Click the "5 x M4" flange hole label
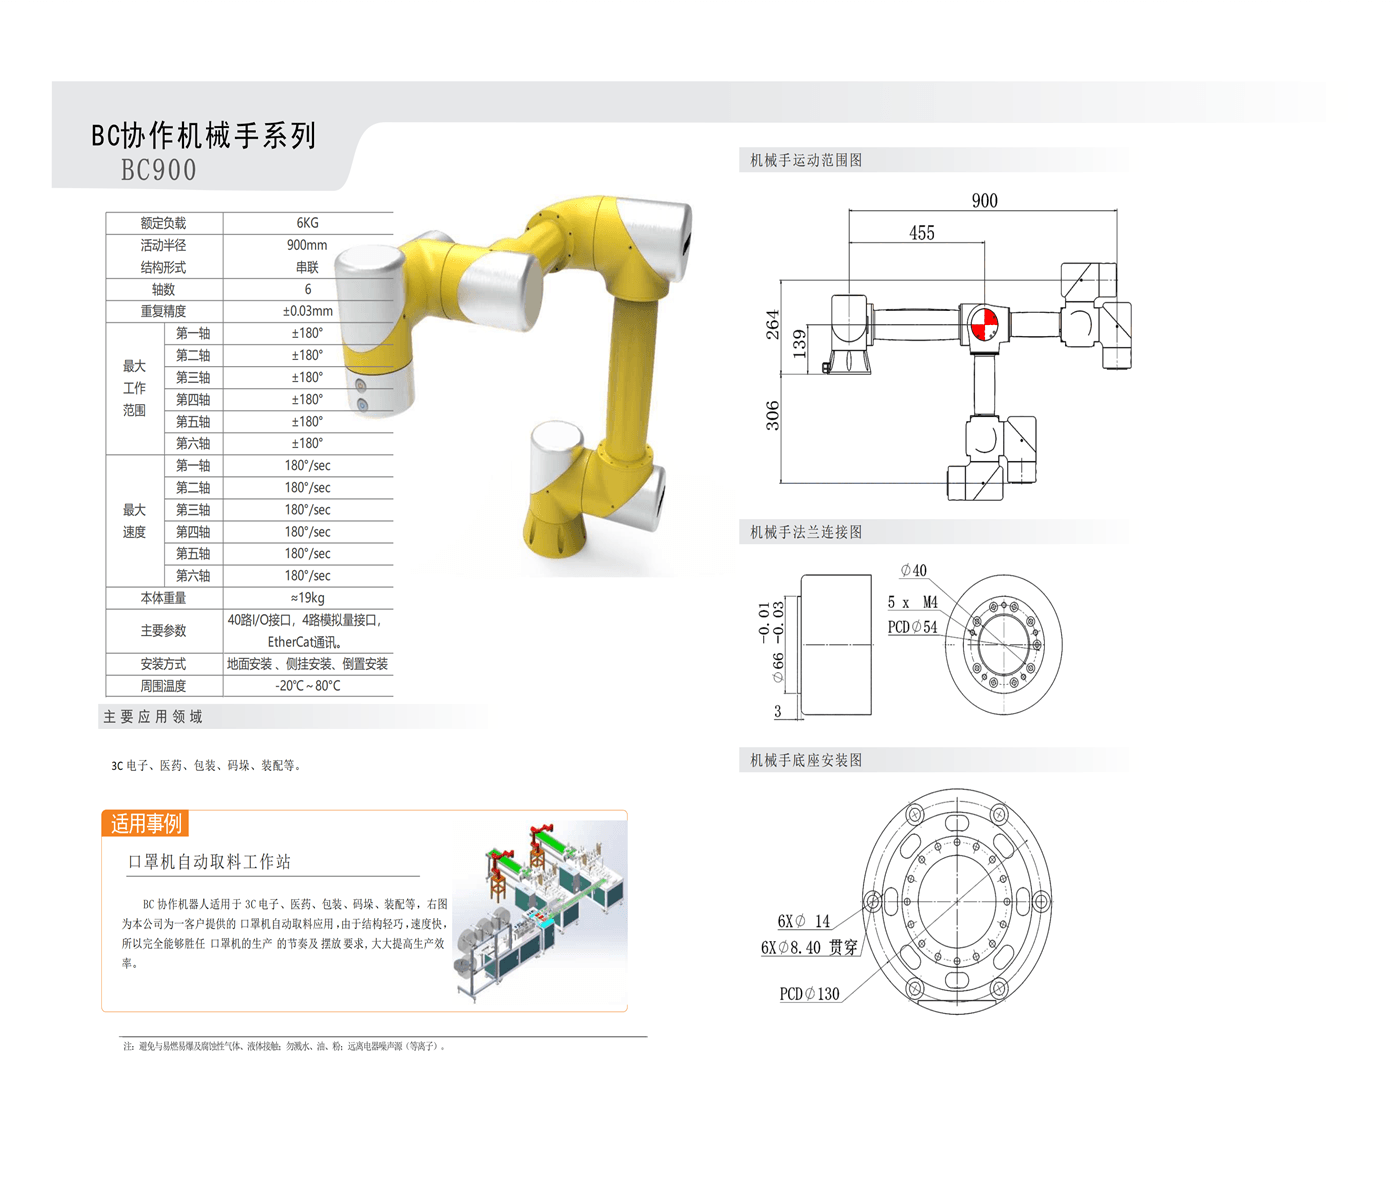The height and width of the screenshot is (1200, 1400). (x=912, y=602)
